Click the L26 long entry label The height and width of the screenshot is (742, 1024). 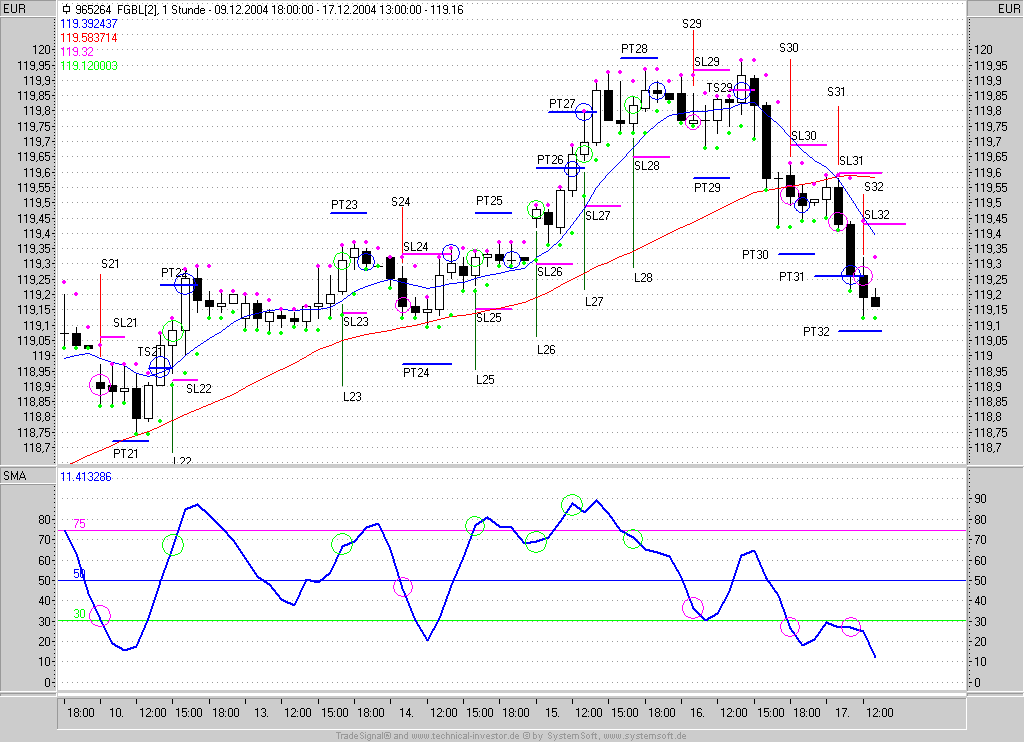546,349
